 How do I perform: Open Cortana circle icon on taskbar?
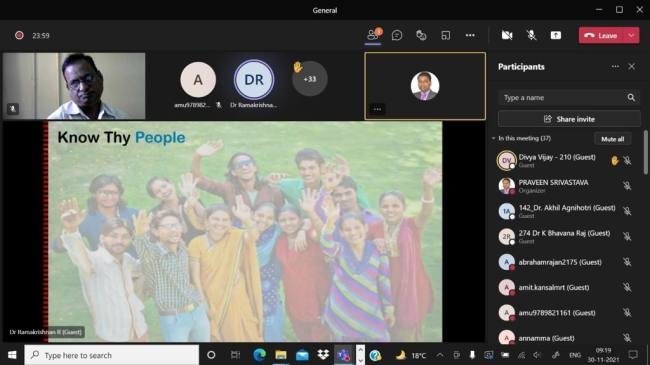coord(211,355)
